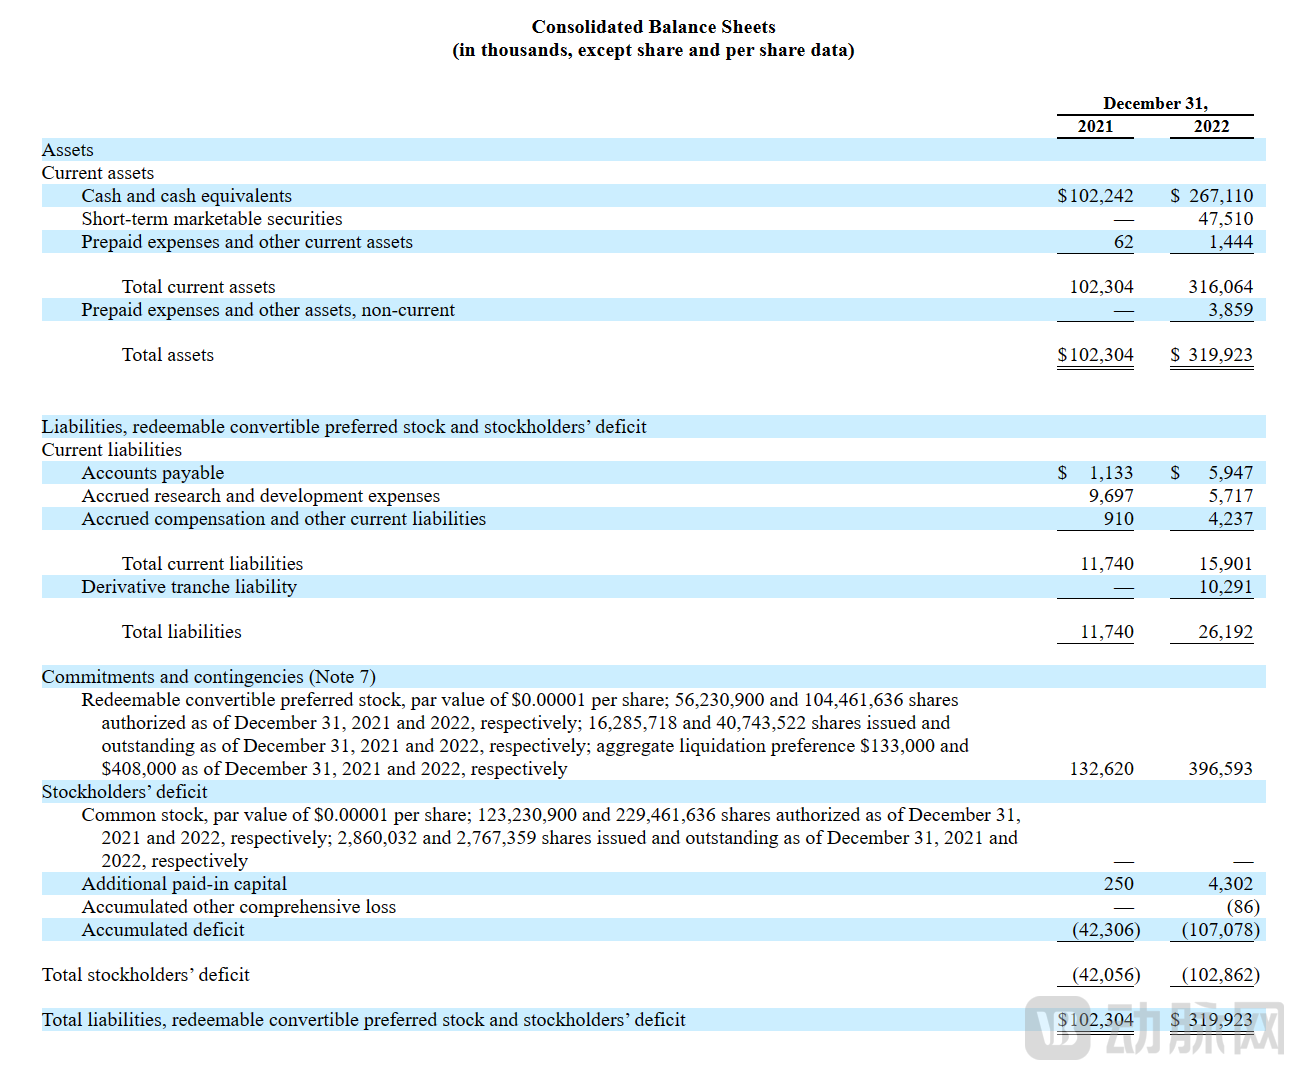Screen dimensions: 1294x1070
Task: Click the watermark logo in the bottom-right corner
Action: [1155, 1026]
